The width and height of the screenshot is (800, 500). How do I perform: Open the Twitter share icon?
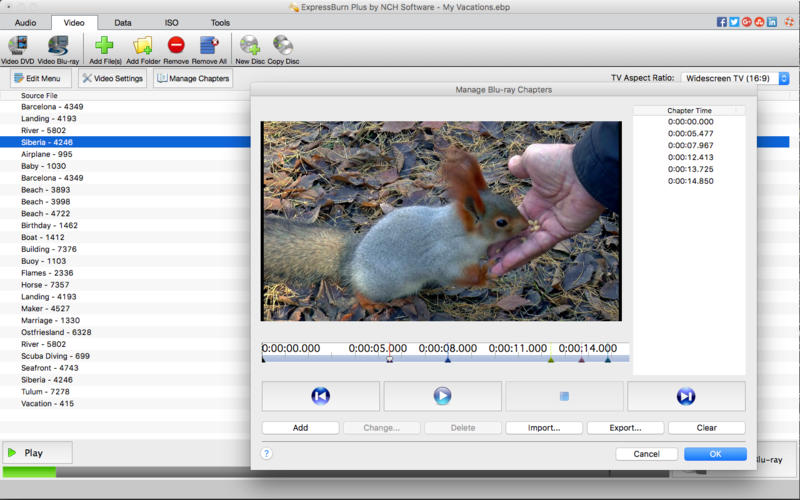[x=734, y=22]
